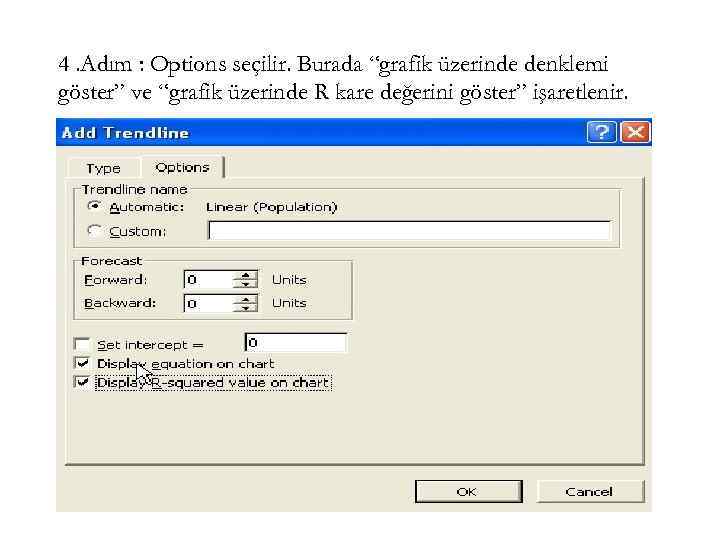This screenshot has height=540, width=720.
Task: Increase the Forward forecast units
Action: (x=246, y=275)
